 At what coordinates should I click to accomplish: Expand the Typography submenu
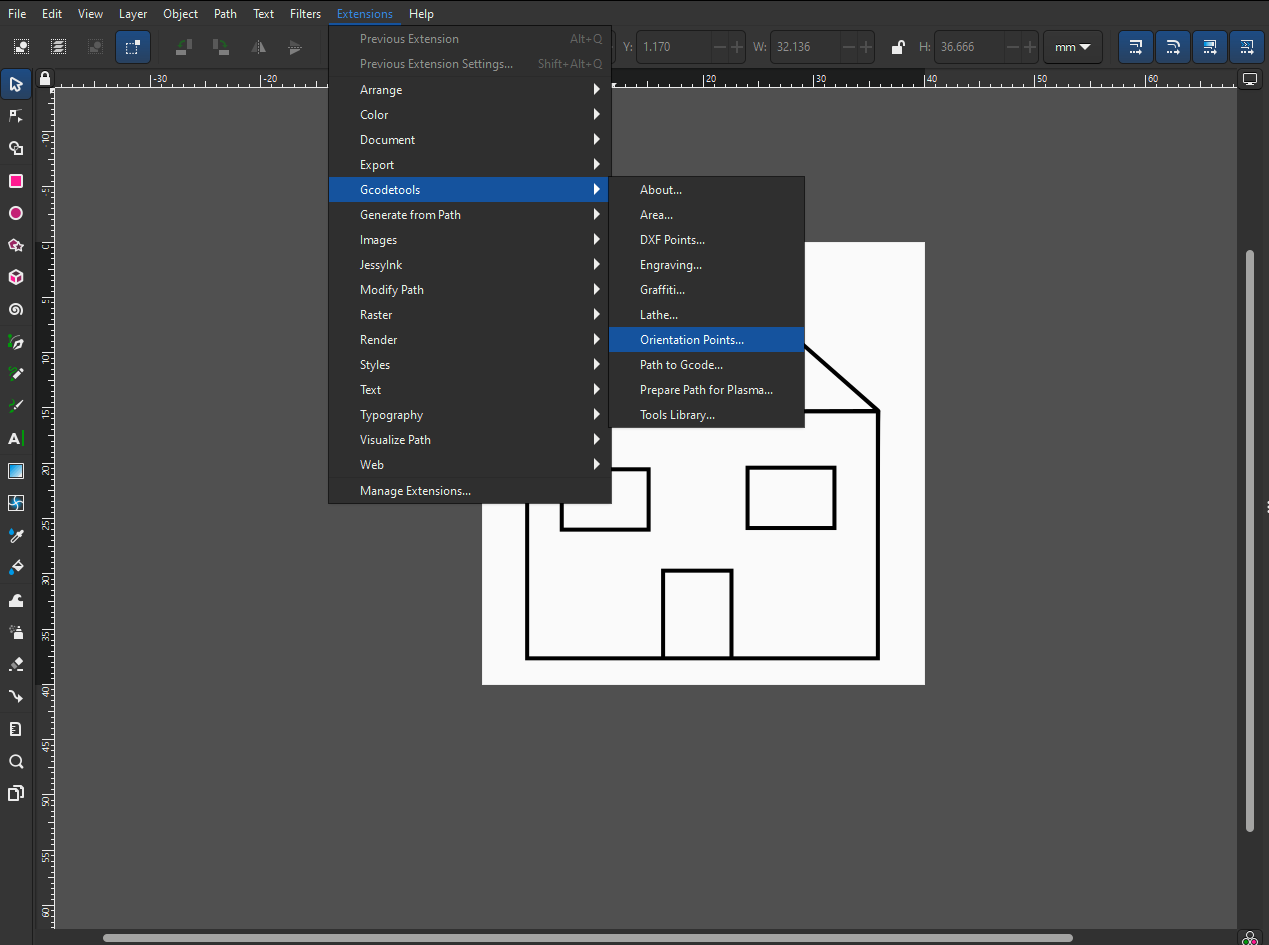tap(469, 415)
